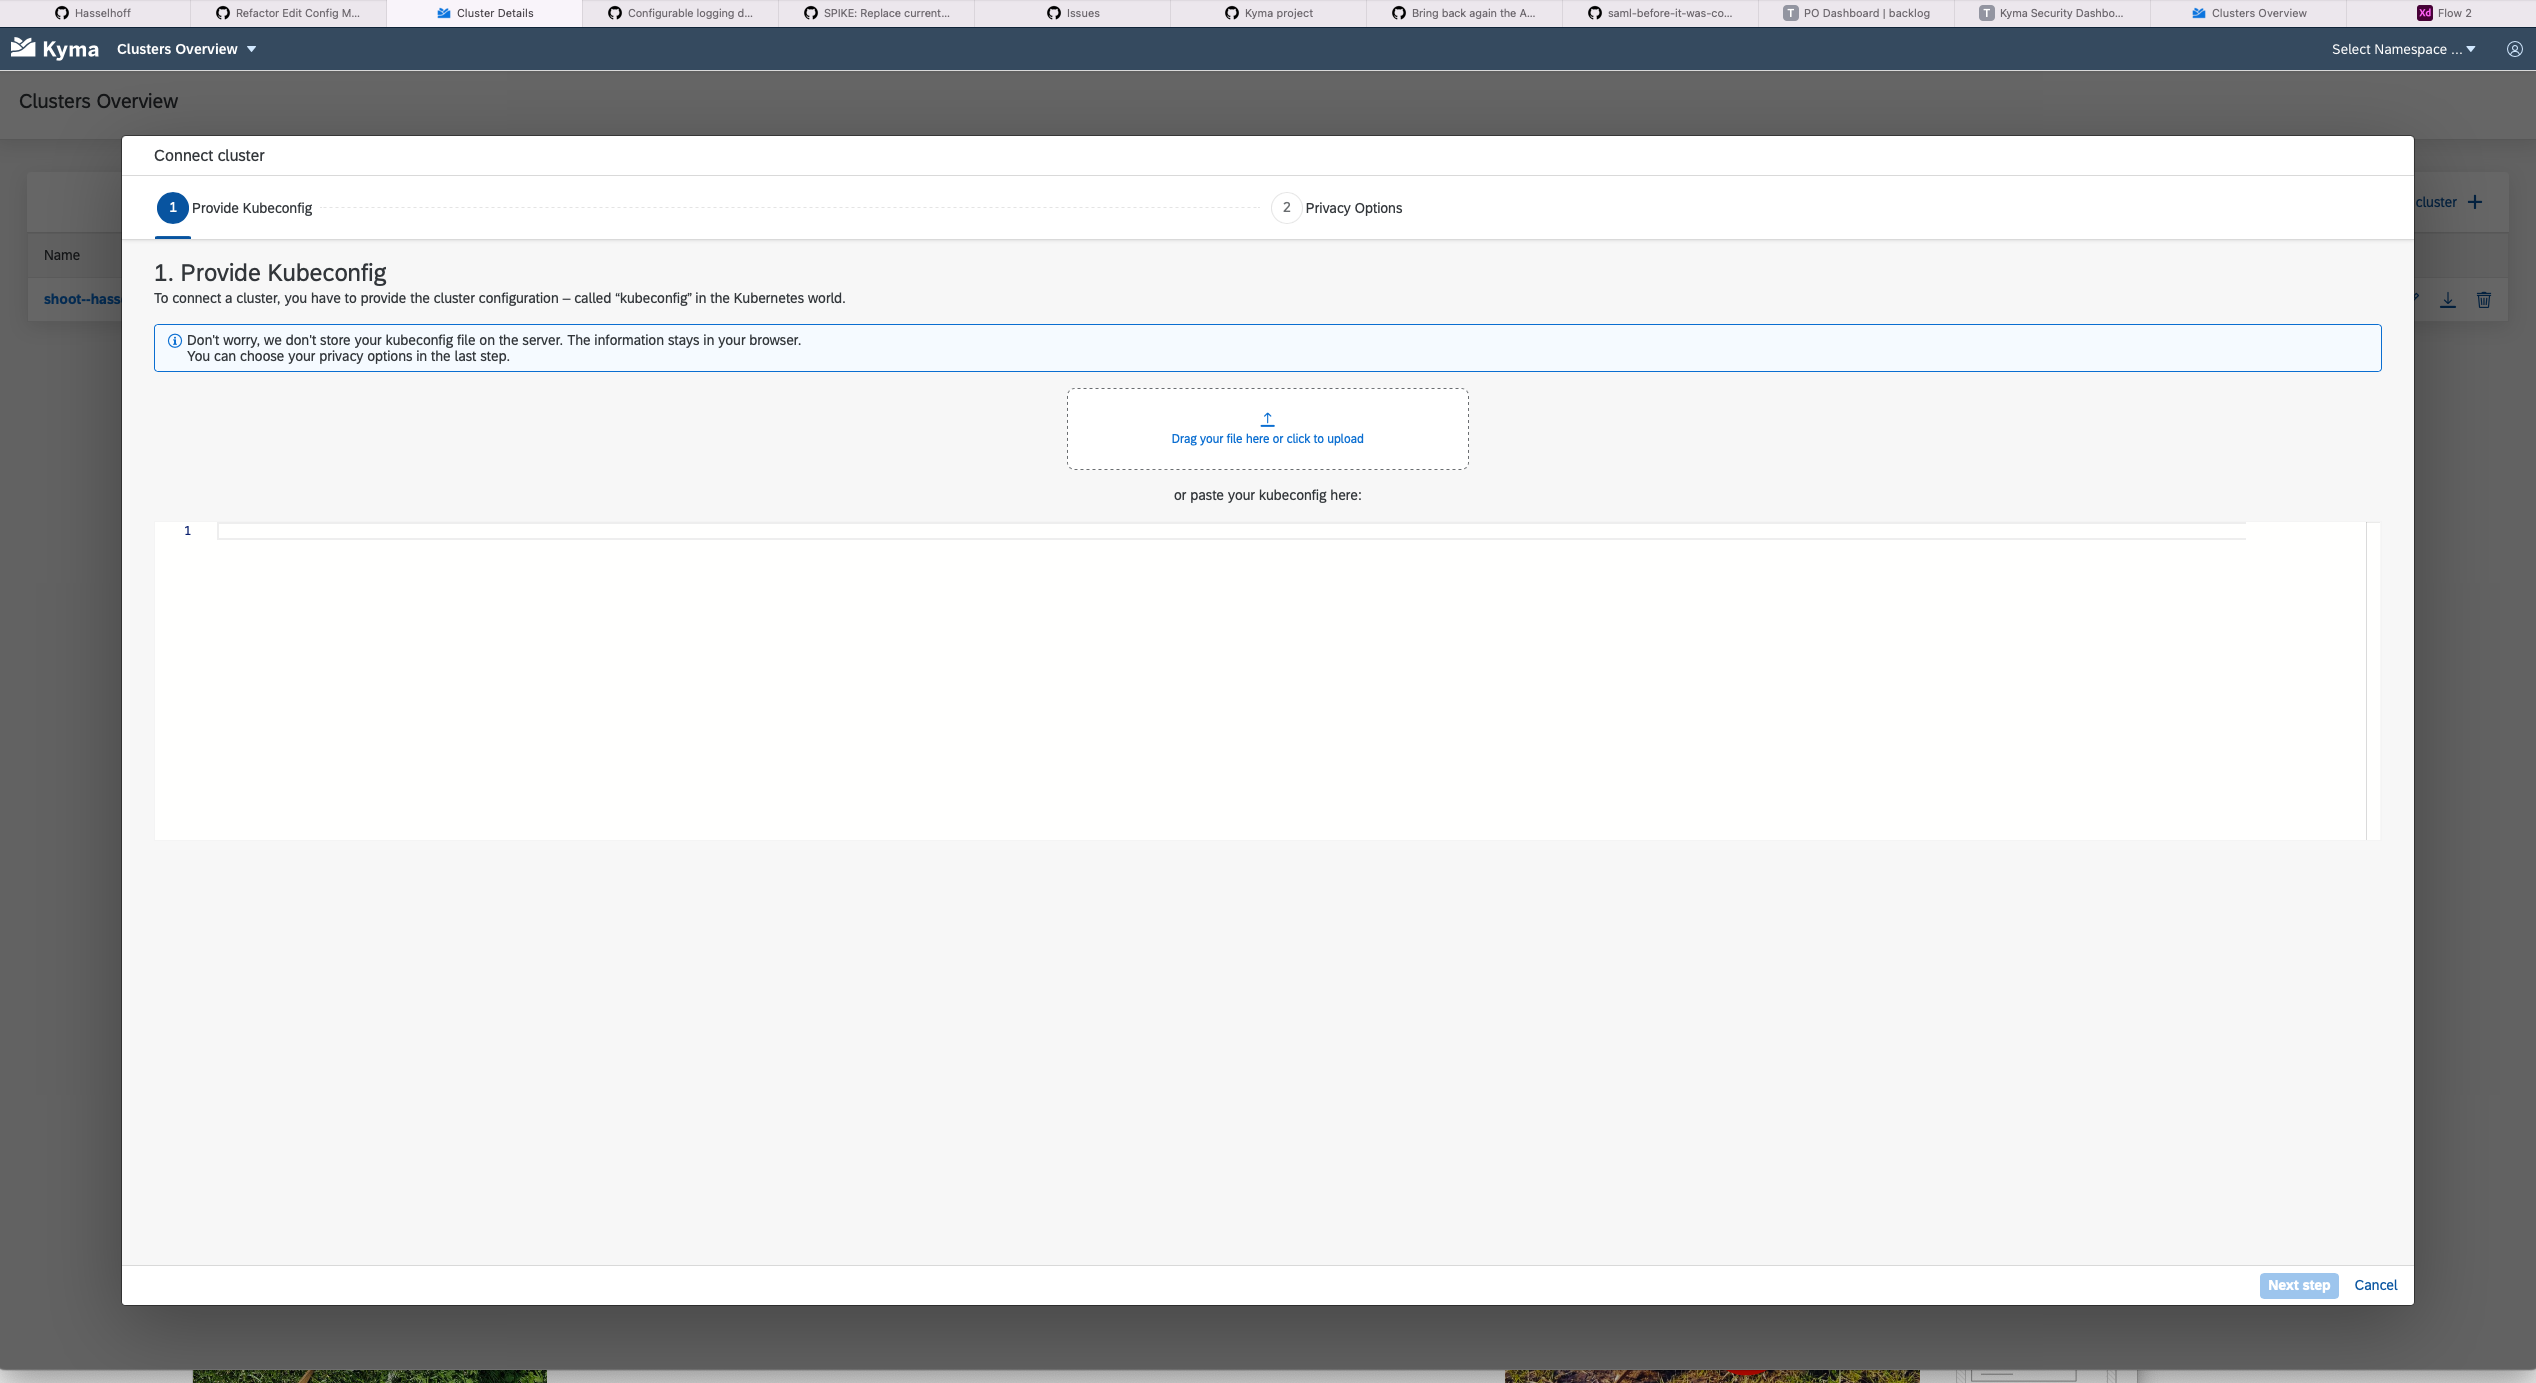
Task: Open the shoot--hass cluster link
Action: (x=84, y=299)
